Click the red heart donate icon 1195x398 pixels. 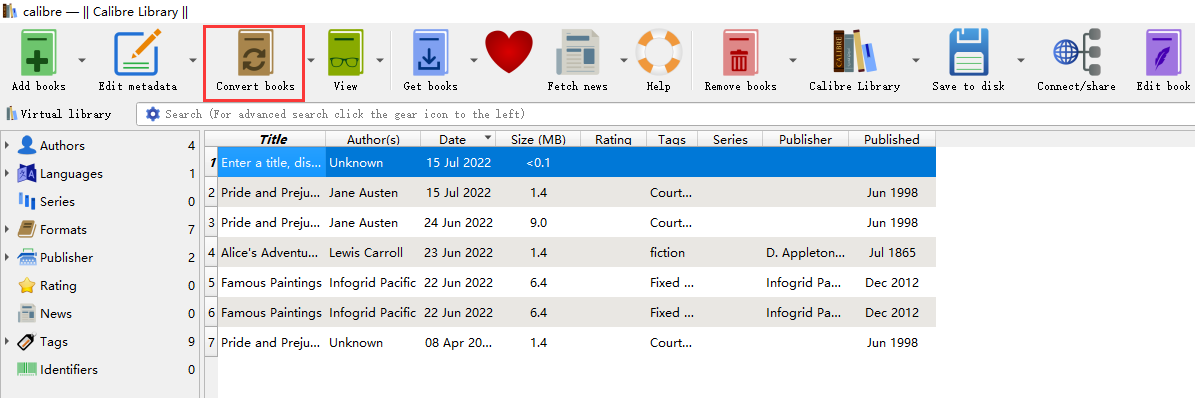coord(508,53)
